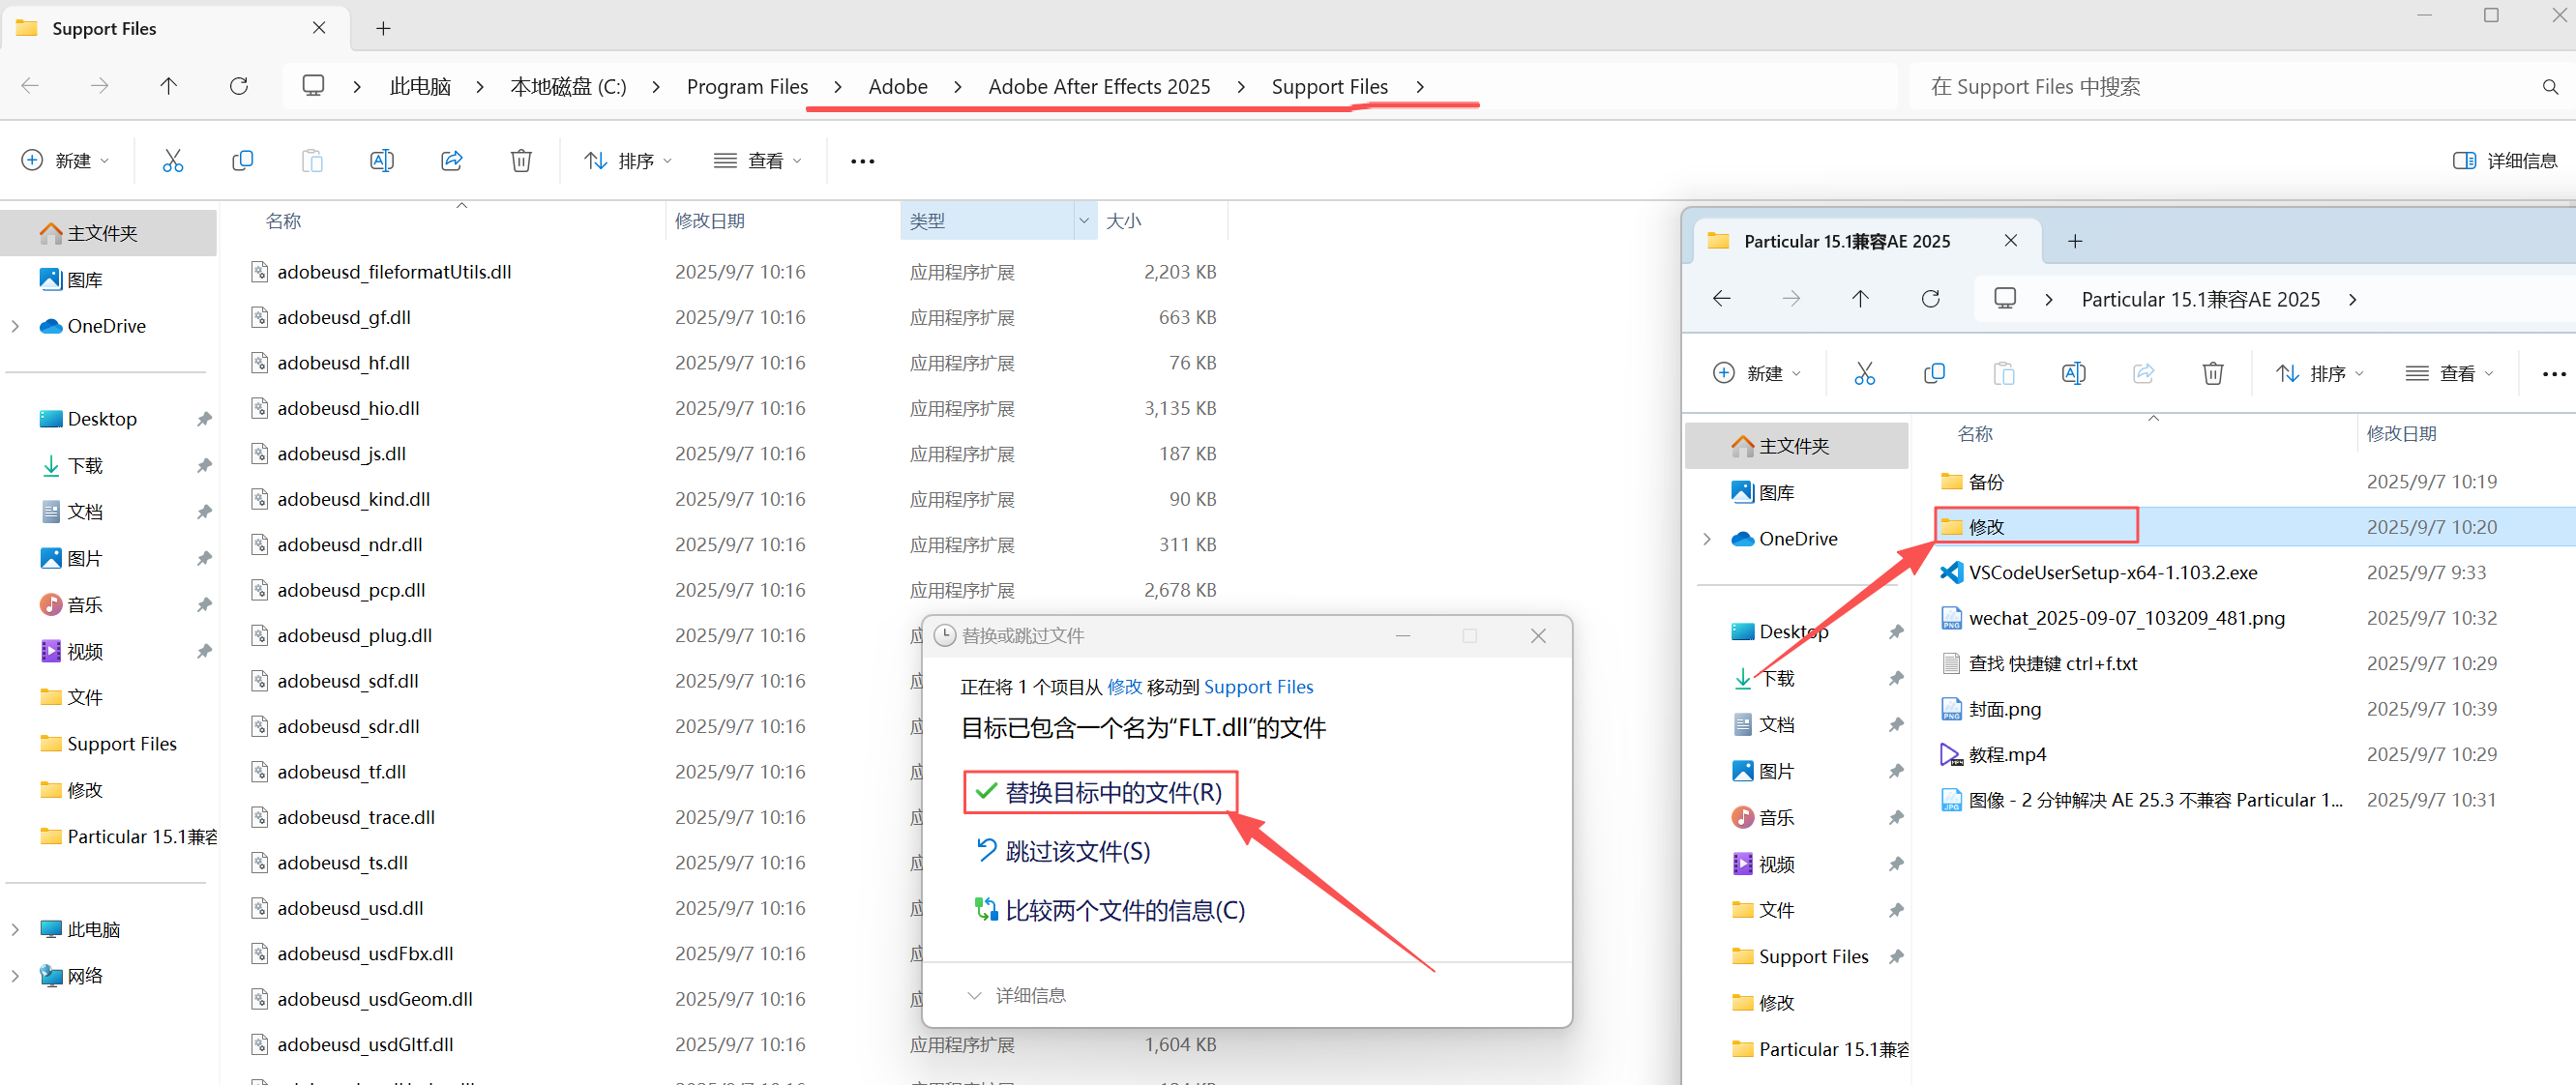Expand 网络 in Support Files sidebar

[x=16, y=976]
